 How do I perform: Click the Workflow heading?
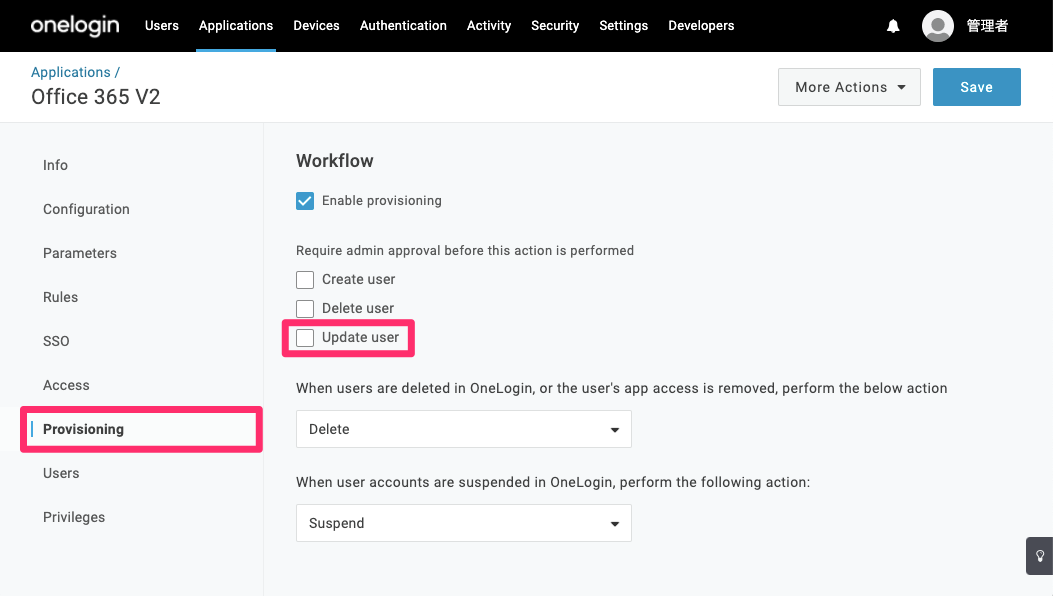point(334,161)
